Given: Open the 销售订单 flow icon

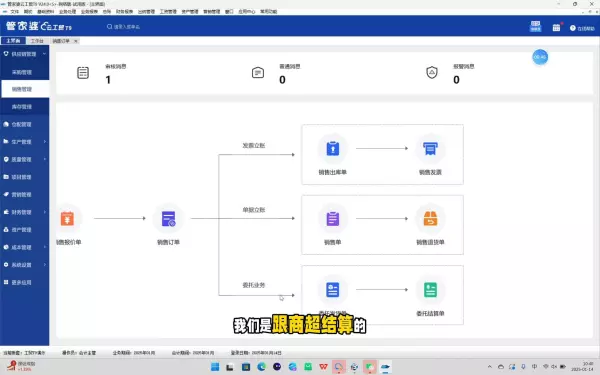Looking at the screenshot, I should [x=168, y=219].
